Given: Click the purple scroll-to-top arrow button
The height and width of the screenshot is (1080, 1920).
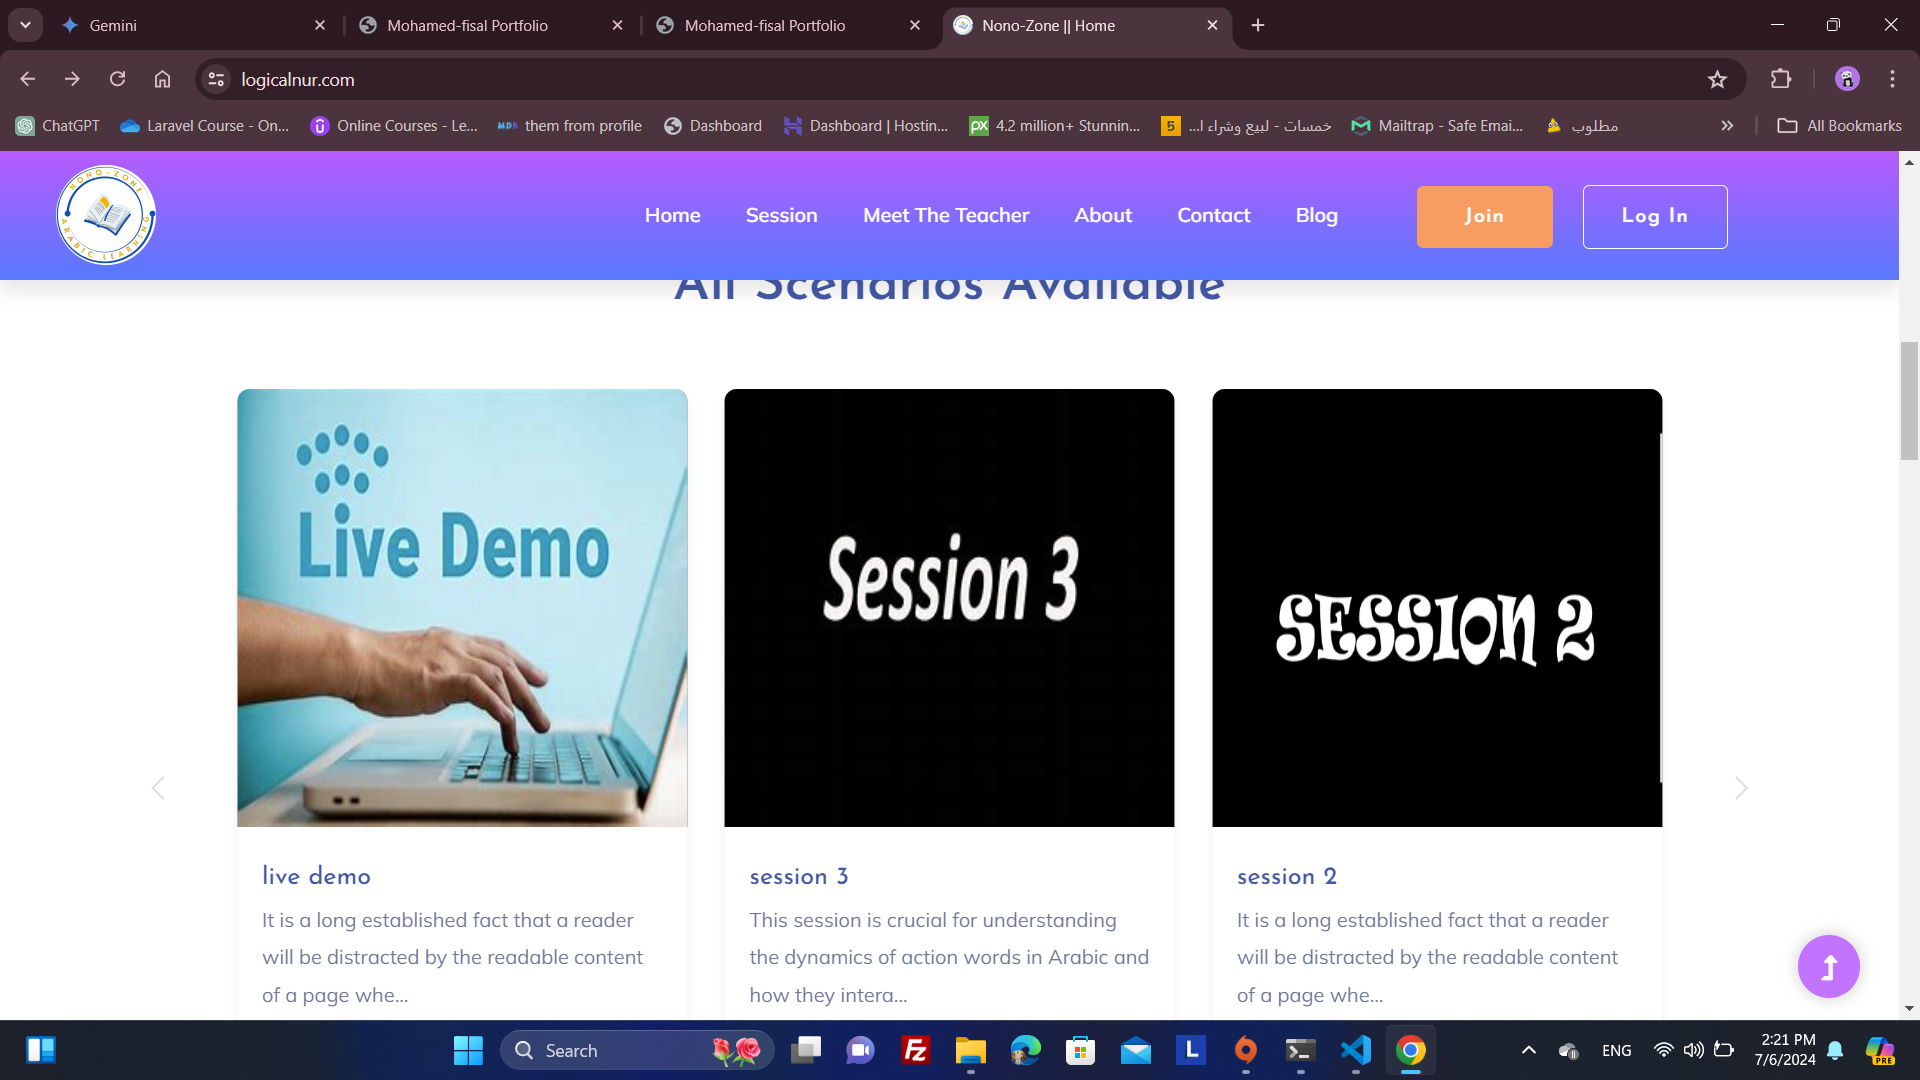Looking at the screenshot, I should click(1828, 966).
